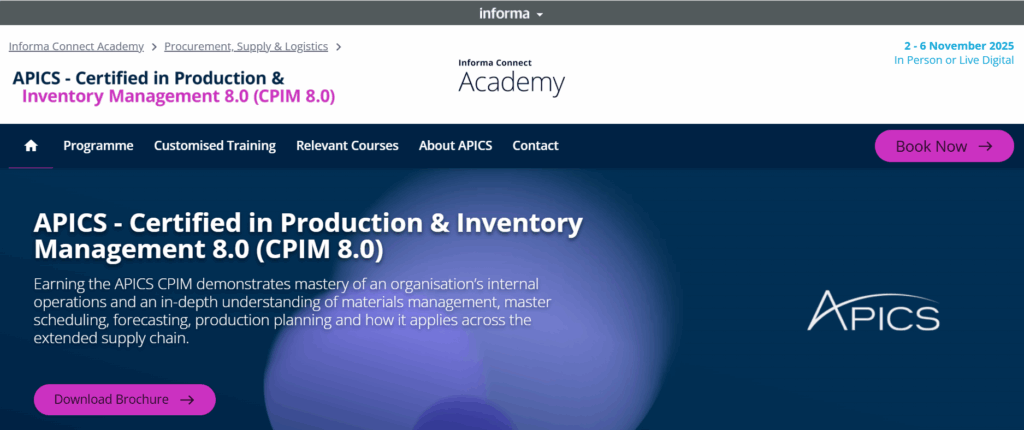Screen dimensions: 1024x430
Task: Open About APICS section
Action: tap(455, 146)
